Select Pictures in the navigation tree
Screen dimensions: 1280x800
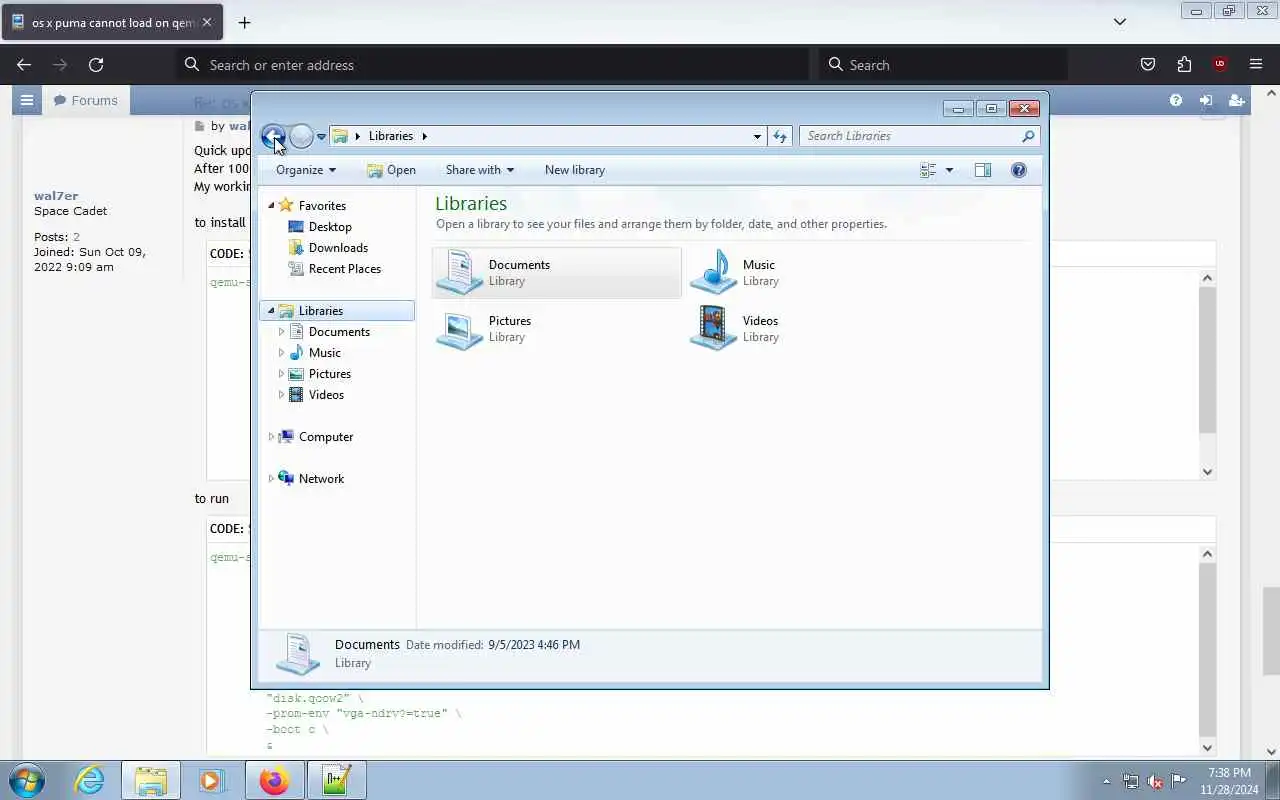click(x=329, y=374)
